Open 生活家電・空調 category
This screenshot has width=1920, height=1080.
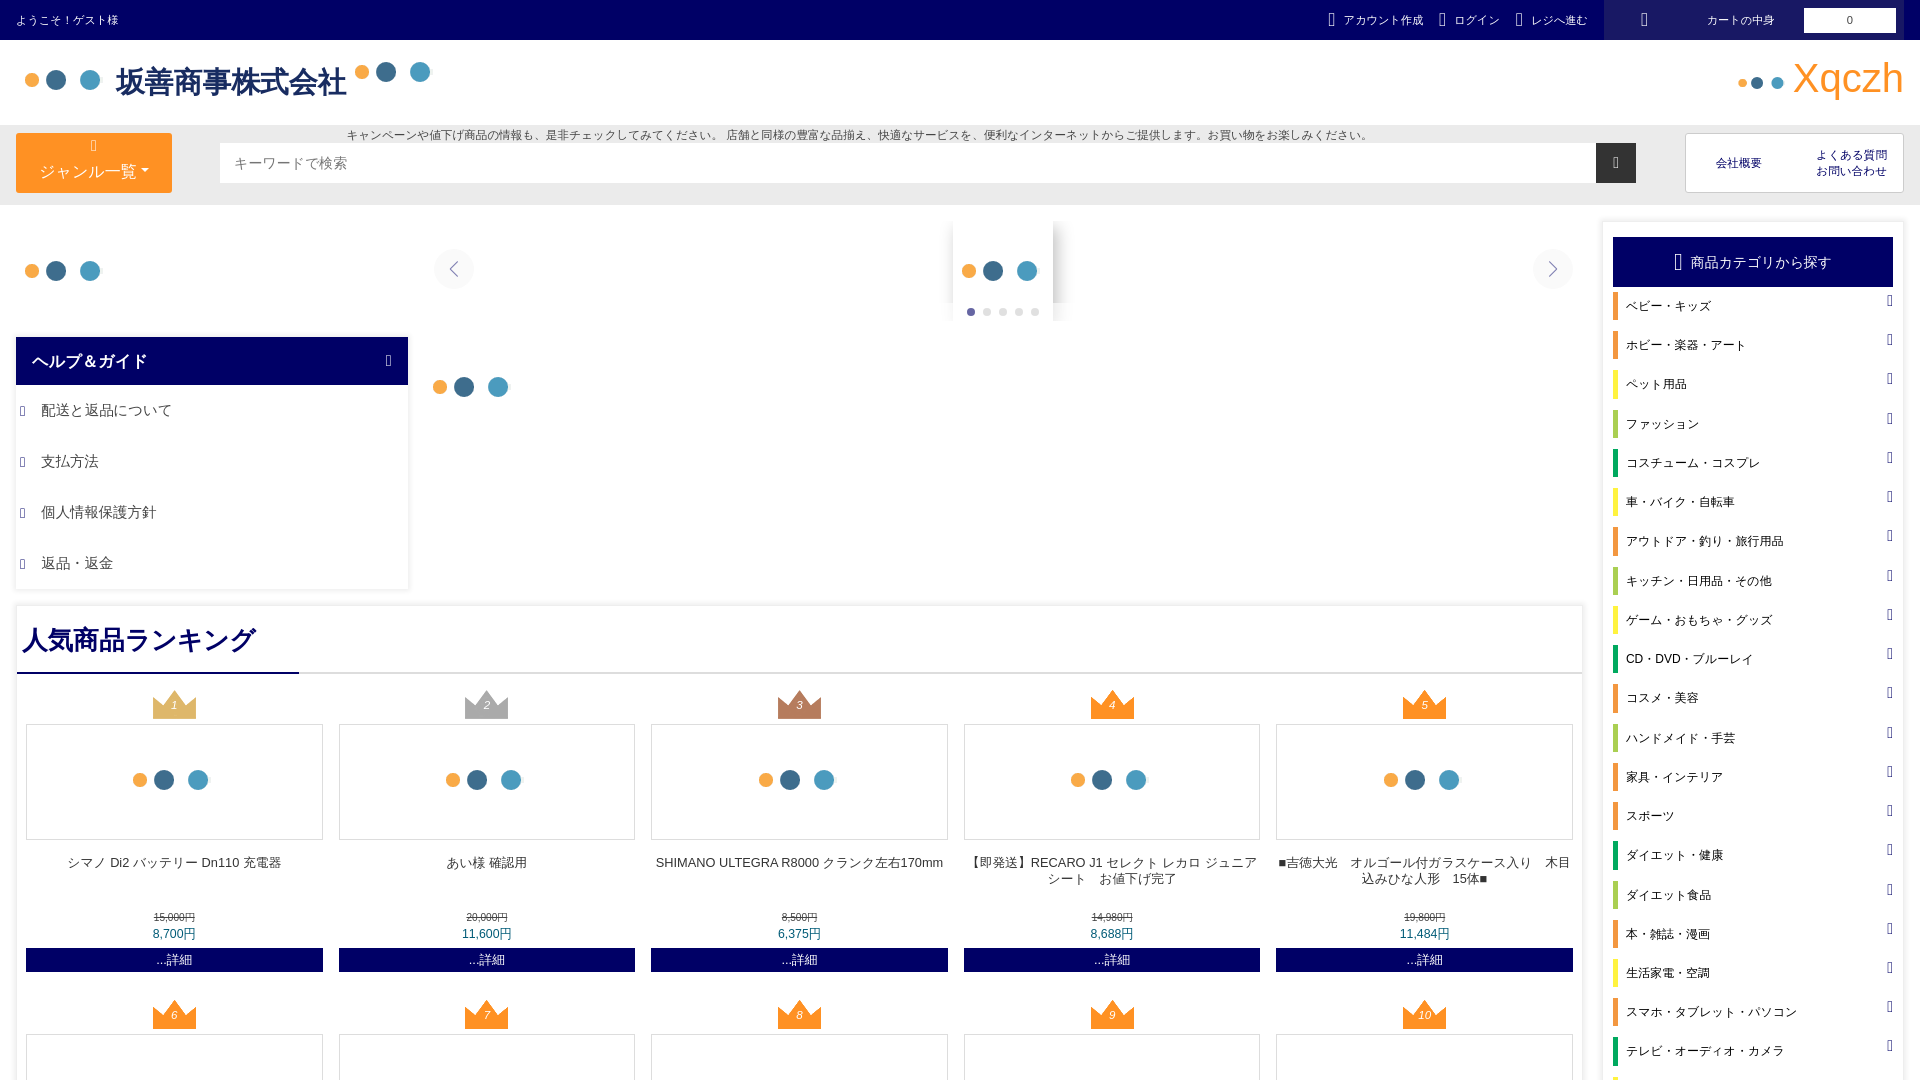point(1668,973)
